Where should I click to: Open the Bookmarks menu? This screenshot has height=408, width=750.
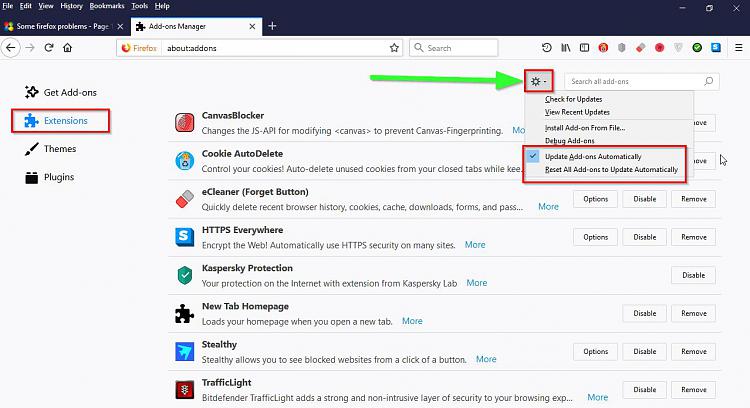coord(107,6)
